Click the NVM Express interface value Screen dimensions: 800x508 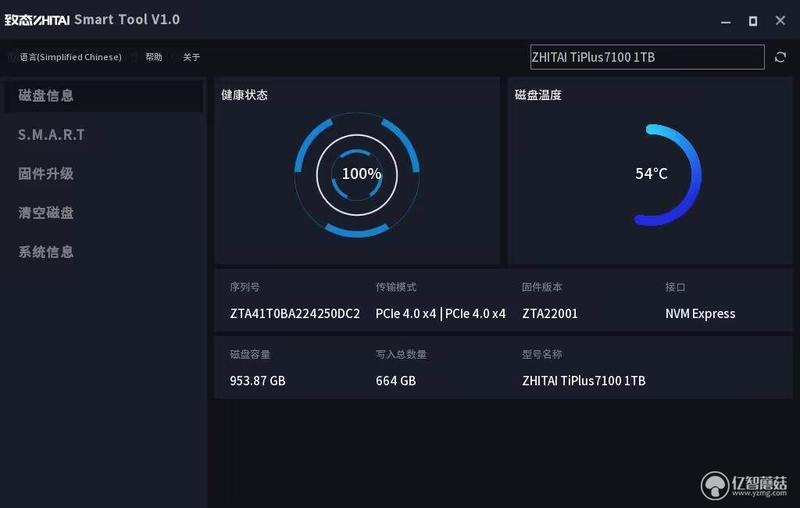point(700,313)
